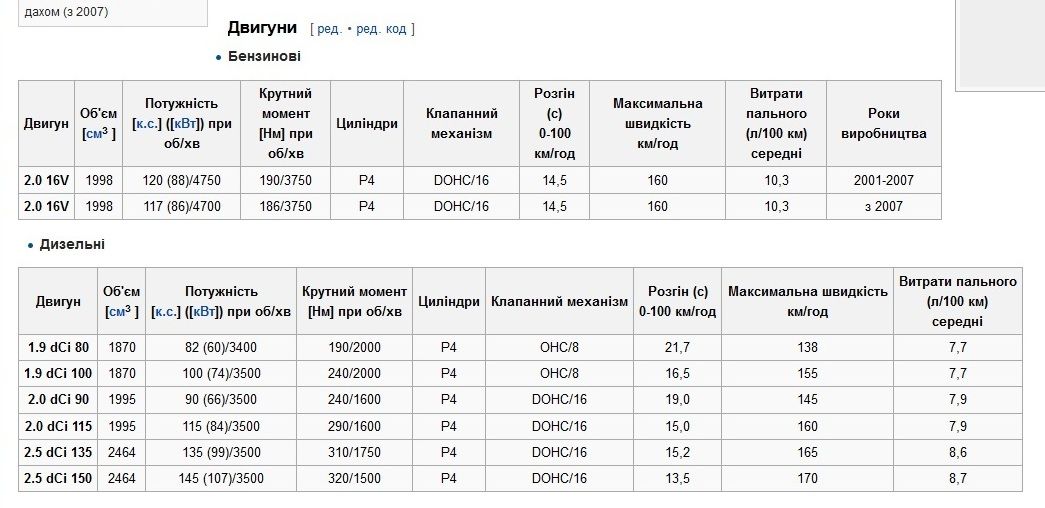This screenshot has width=1045, height=508.
Task: Click the petrol table's Максимальна швидкість header
Action: click(657, 124)
